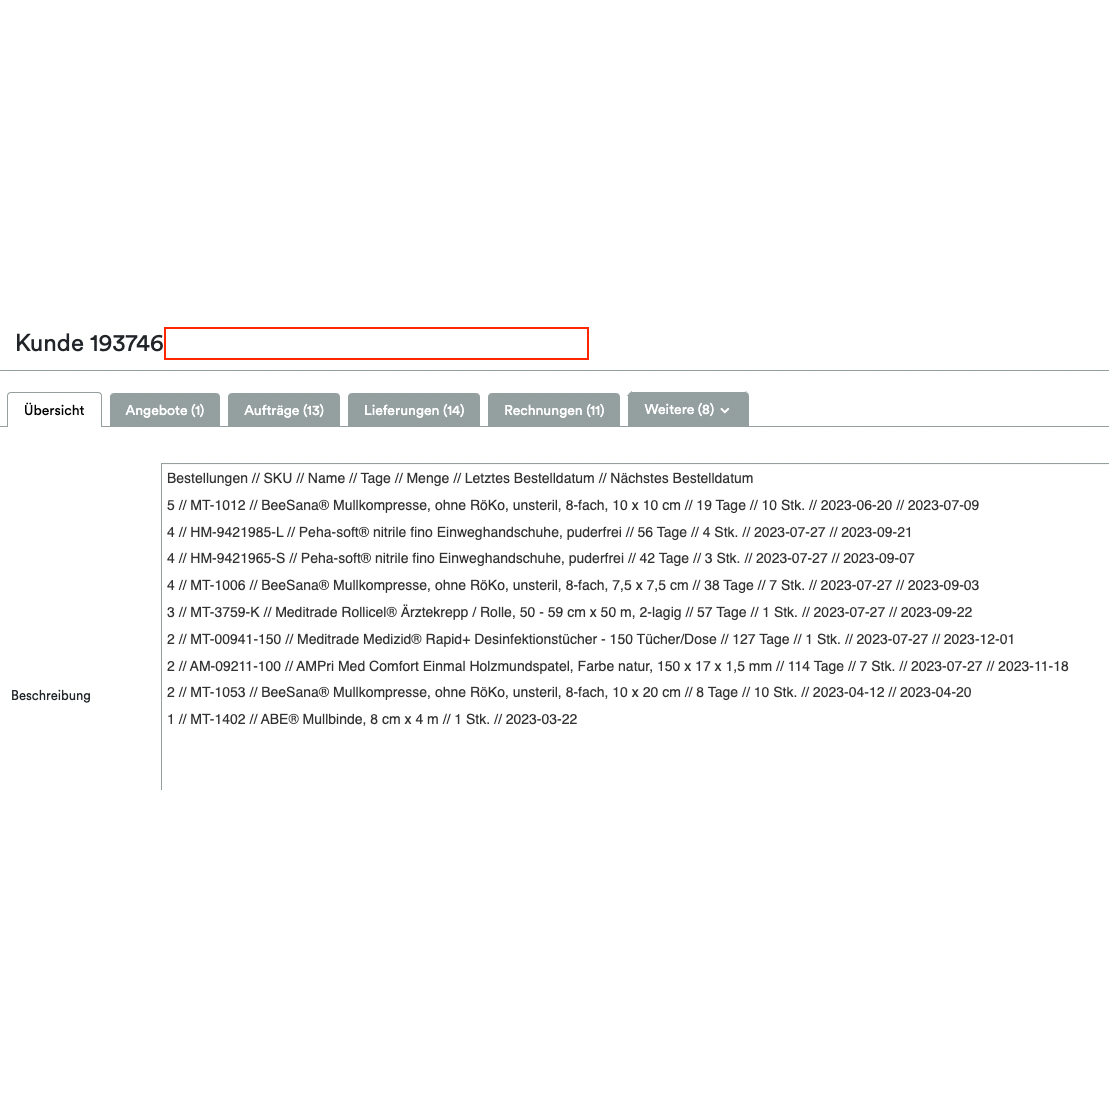Image resolution: width=1109 pixels, height=1109 pixels.
Task: Click the chevron arrow on Weitere
Action: (723, 410)
